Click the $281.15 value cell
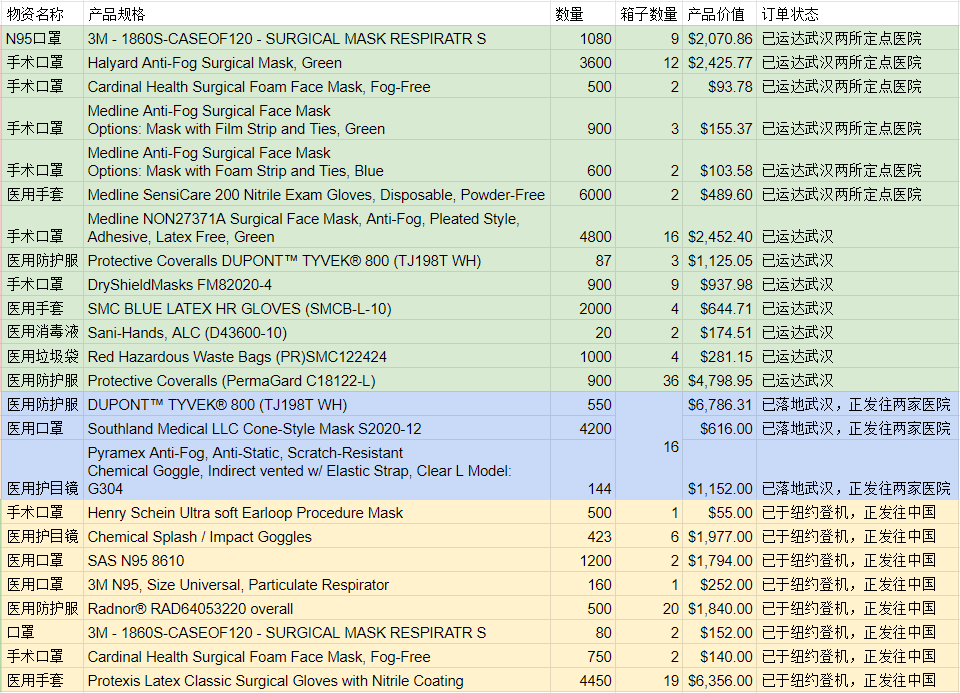 pyautogui.click(x=719, y=356)
